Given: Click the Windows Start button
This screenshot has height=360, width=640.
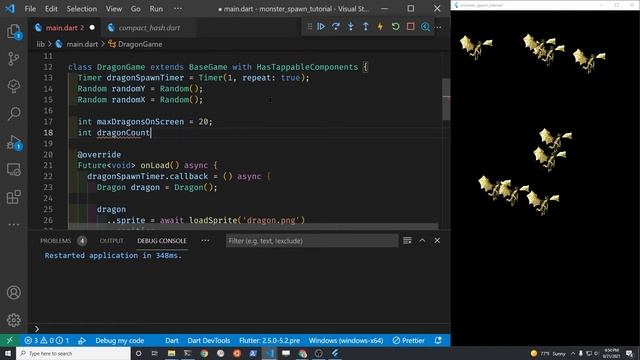Looking at the screenshot, I should 8,353.
